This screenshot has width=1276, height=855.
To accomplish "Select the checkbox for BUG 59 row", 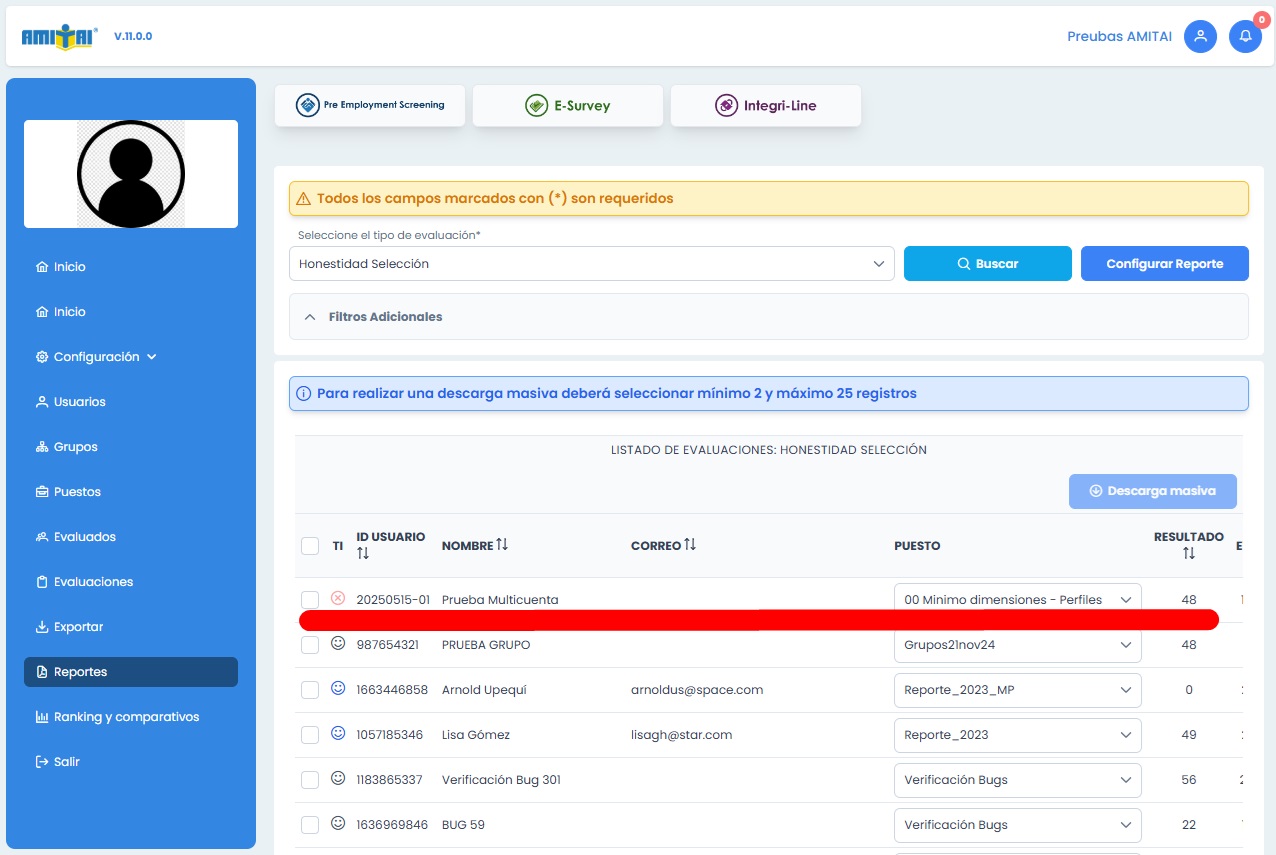I will pyautogui.click(x=310, y=825).
